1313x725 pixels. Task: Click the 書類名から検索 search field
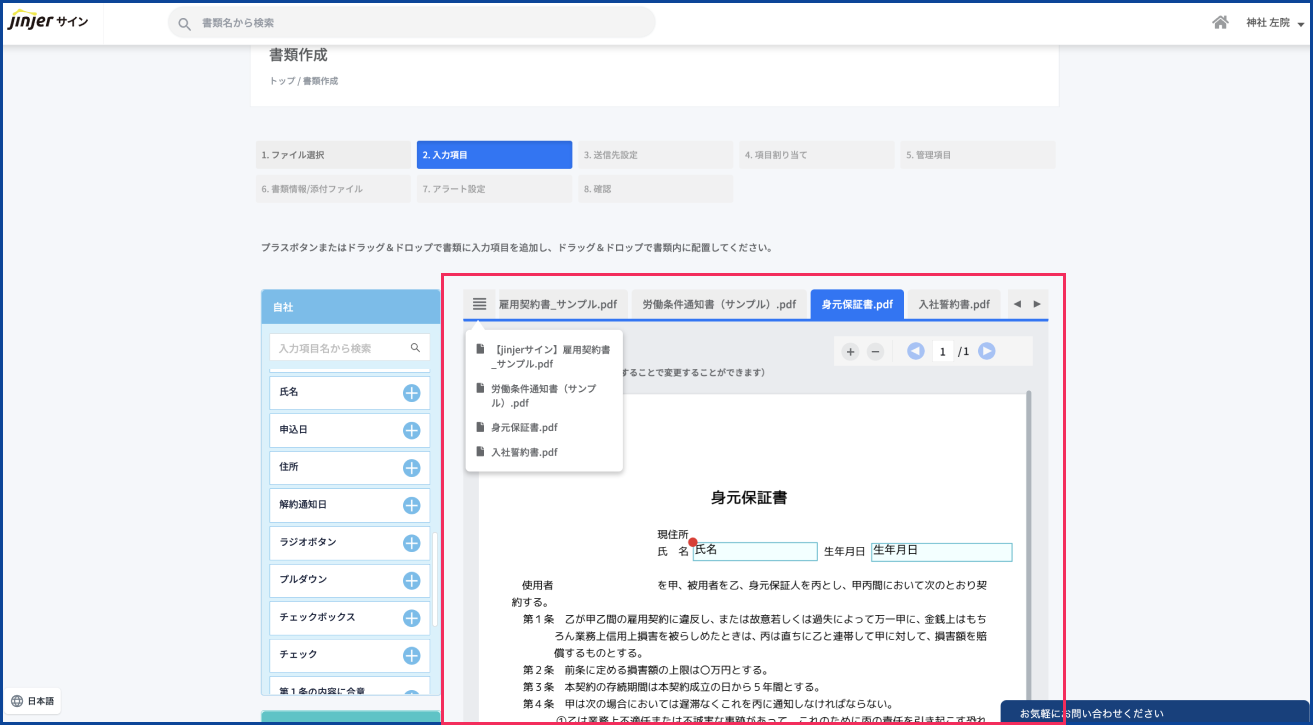[x=412, y=22]
